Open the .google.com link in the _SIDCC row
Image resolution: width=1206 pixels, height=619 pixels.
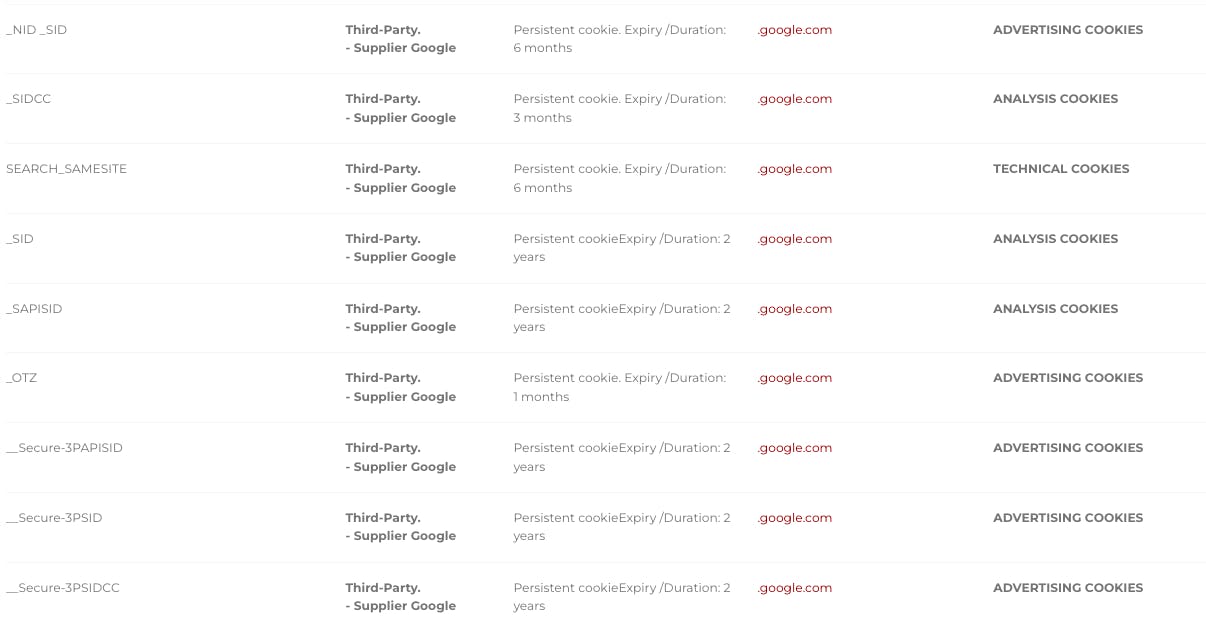pos(795,99)
